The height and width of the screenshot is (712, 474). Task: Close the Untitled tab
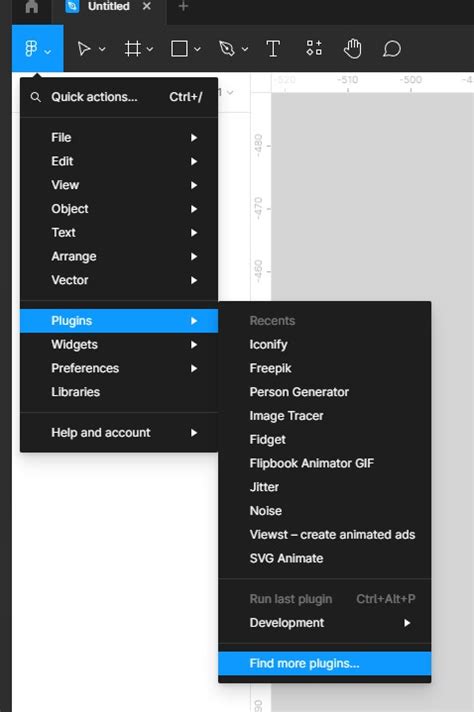click(x=147, y=6)
